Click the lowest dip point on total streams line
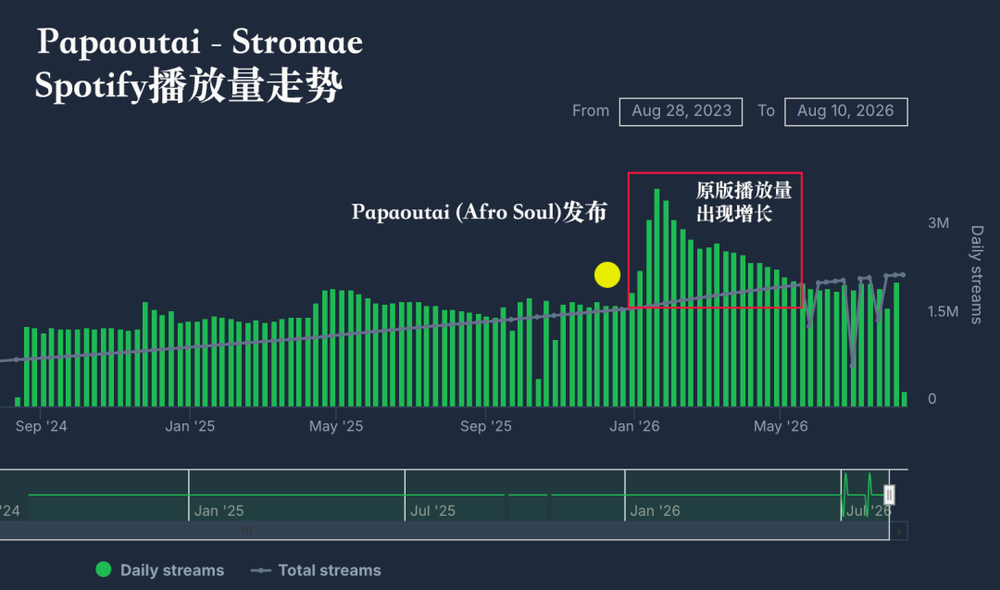 coord(852,366)
